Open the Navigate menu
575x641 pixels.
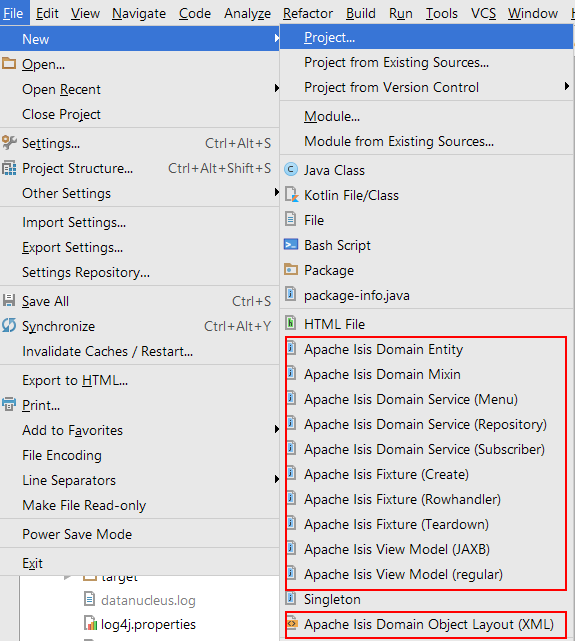[139, 13]
